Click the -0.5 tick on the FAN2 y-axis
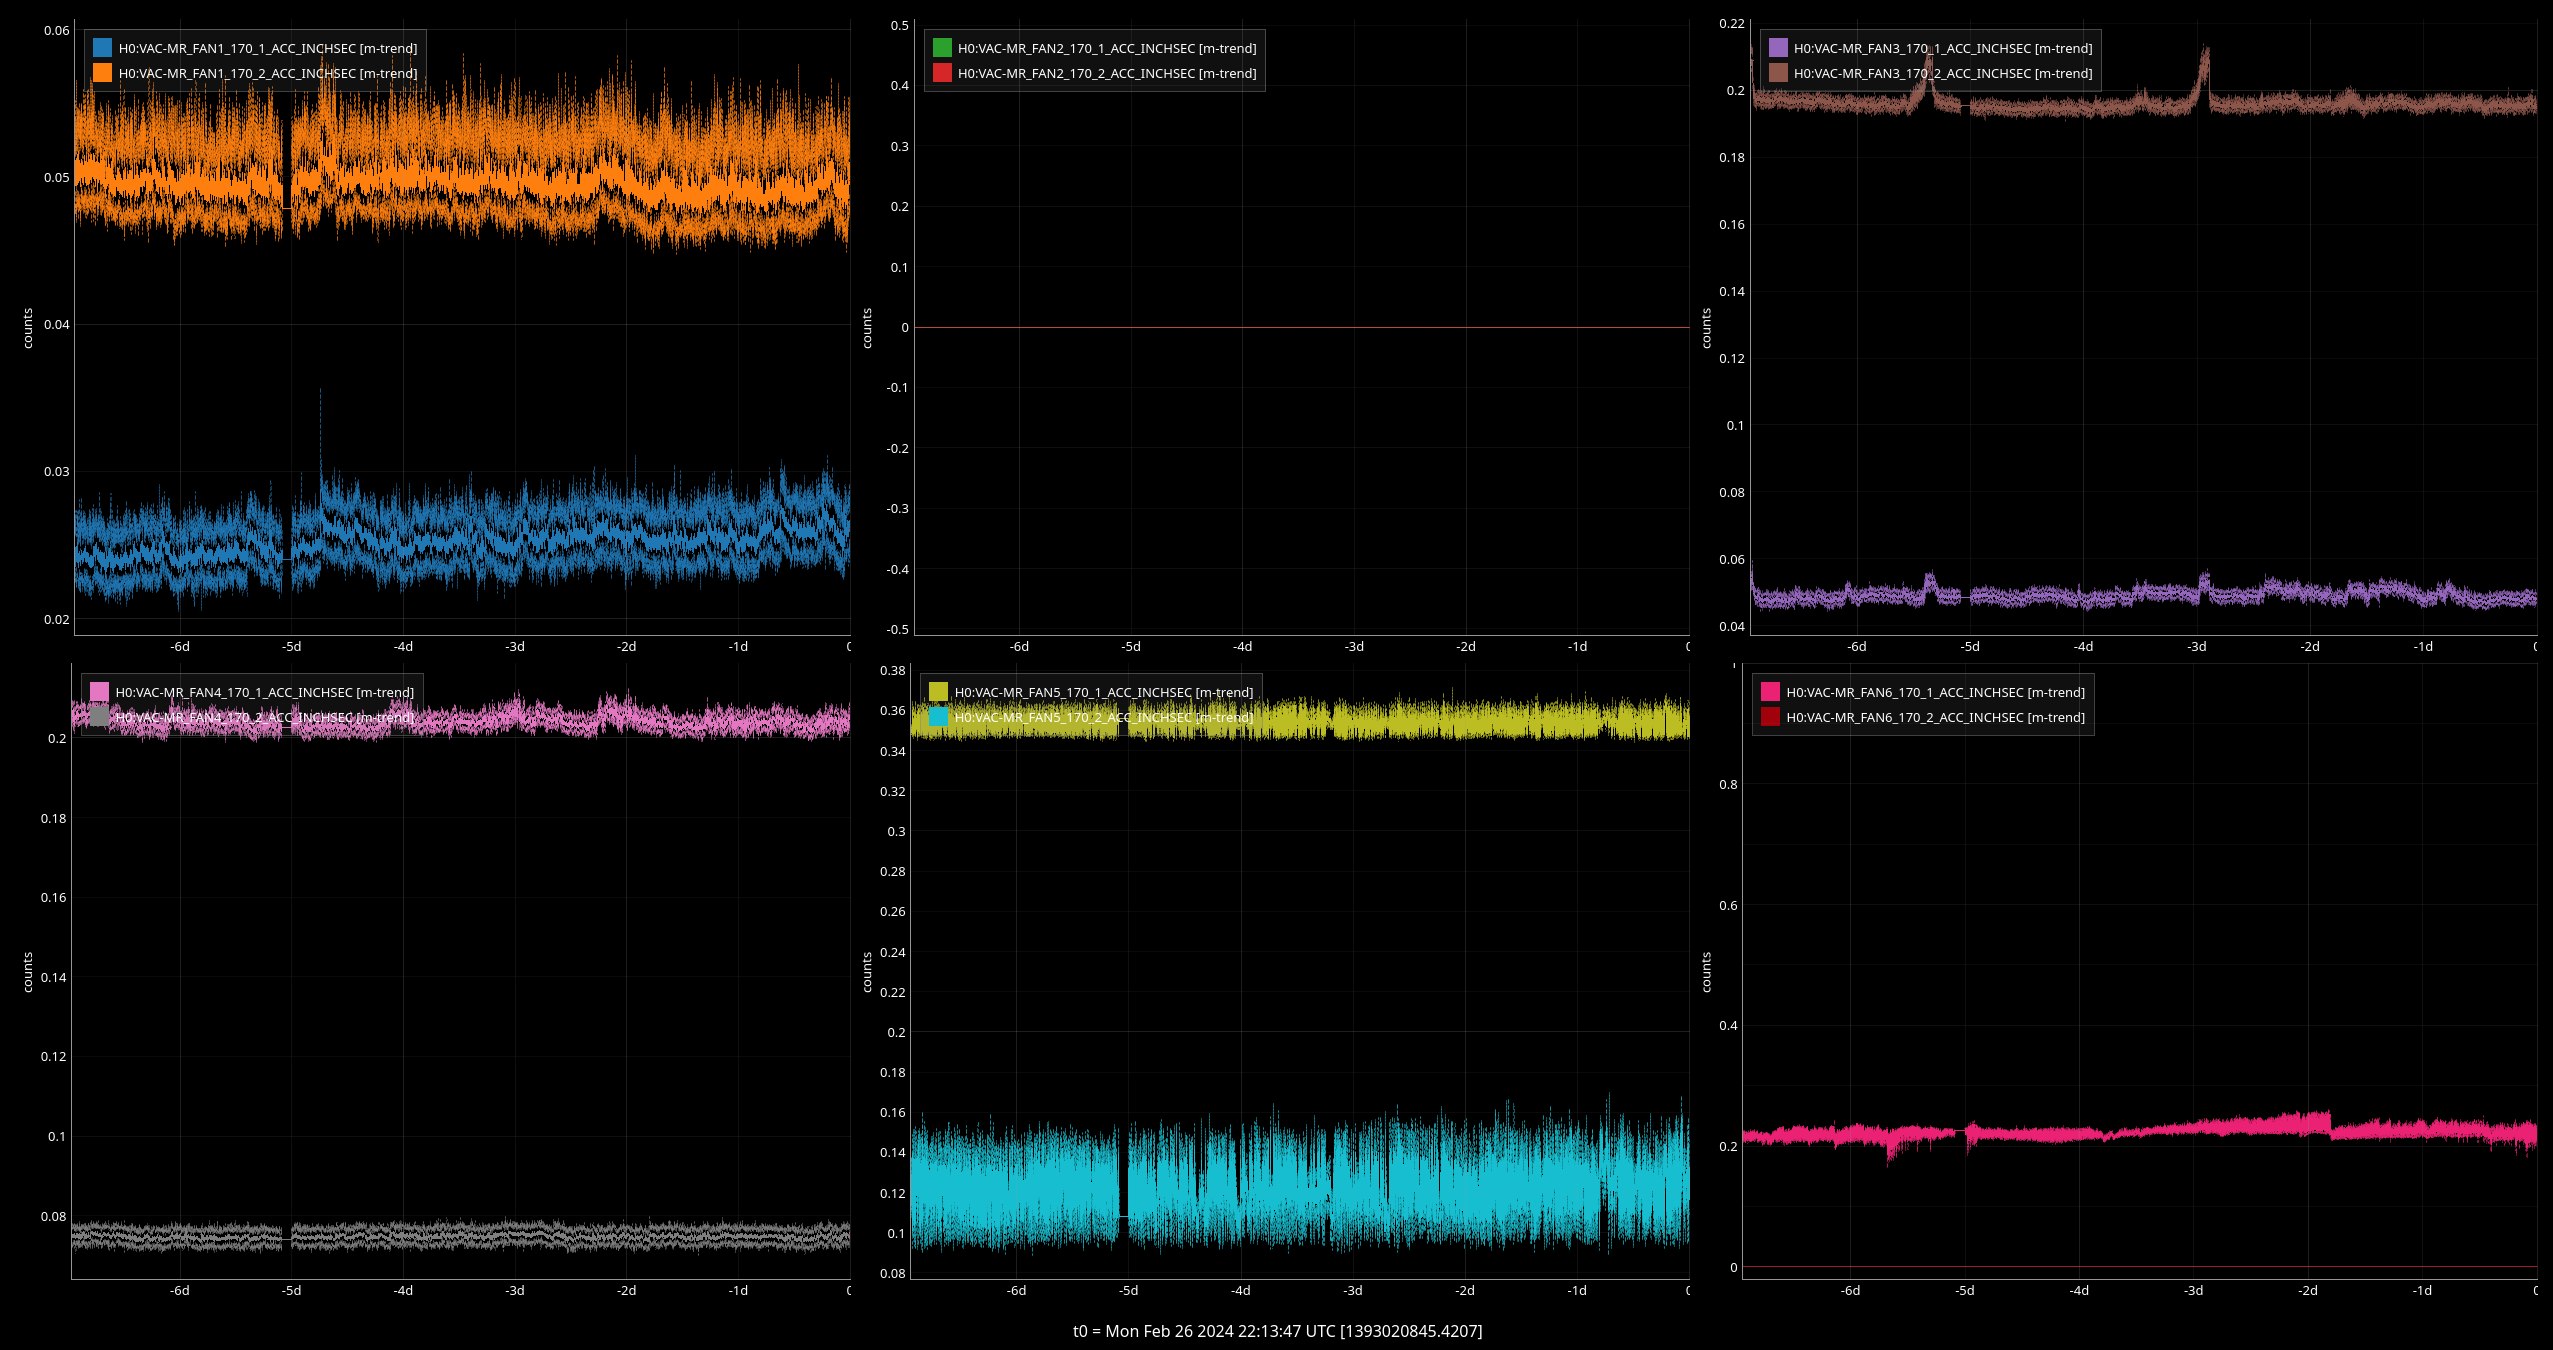This screenshot has height=1350, width=2553. (x=898, y=630)
